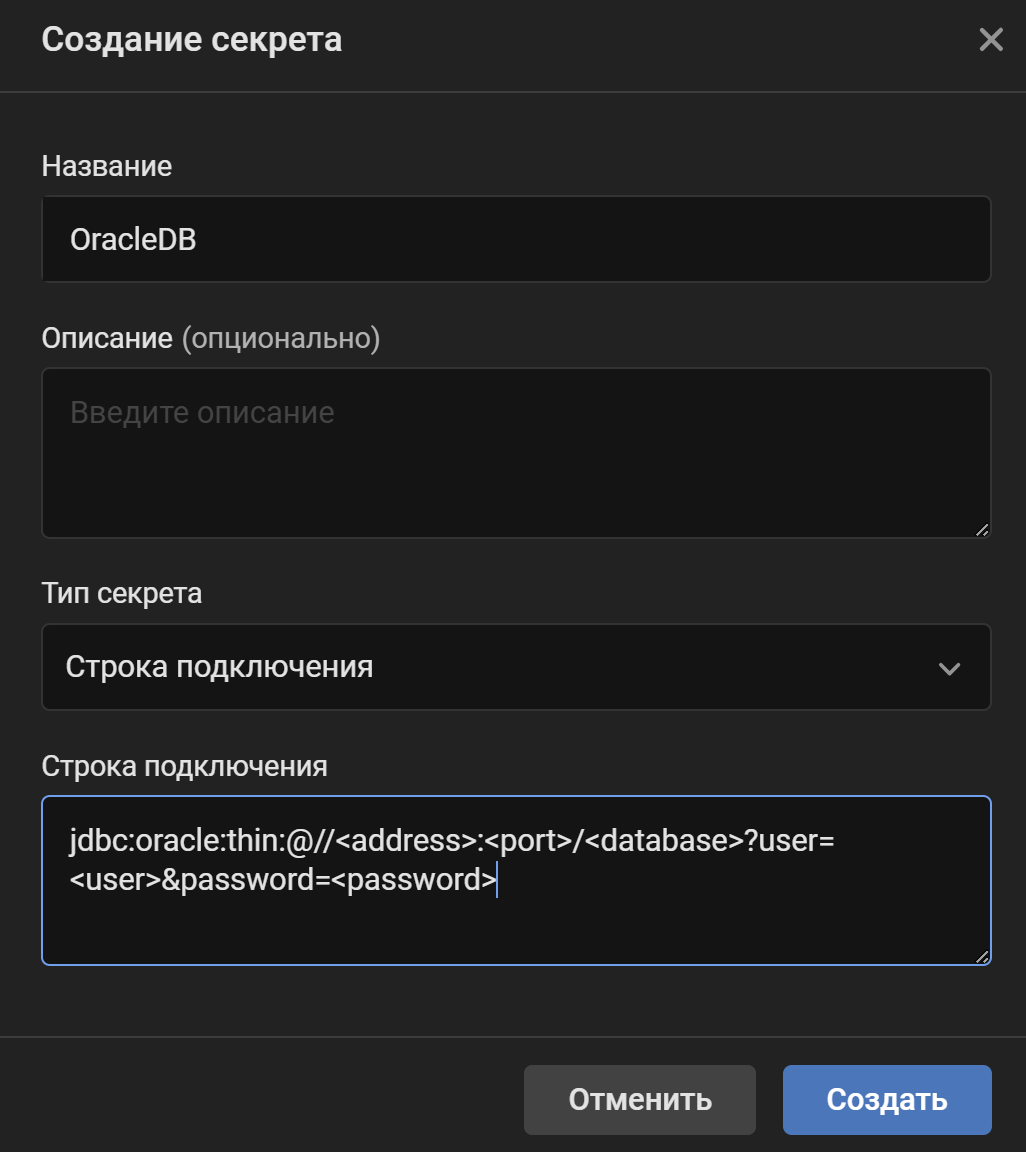Click the Название field label
The image size is (1026, 1152).
(106, 166)
